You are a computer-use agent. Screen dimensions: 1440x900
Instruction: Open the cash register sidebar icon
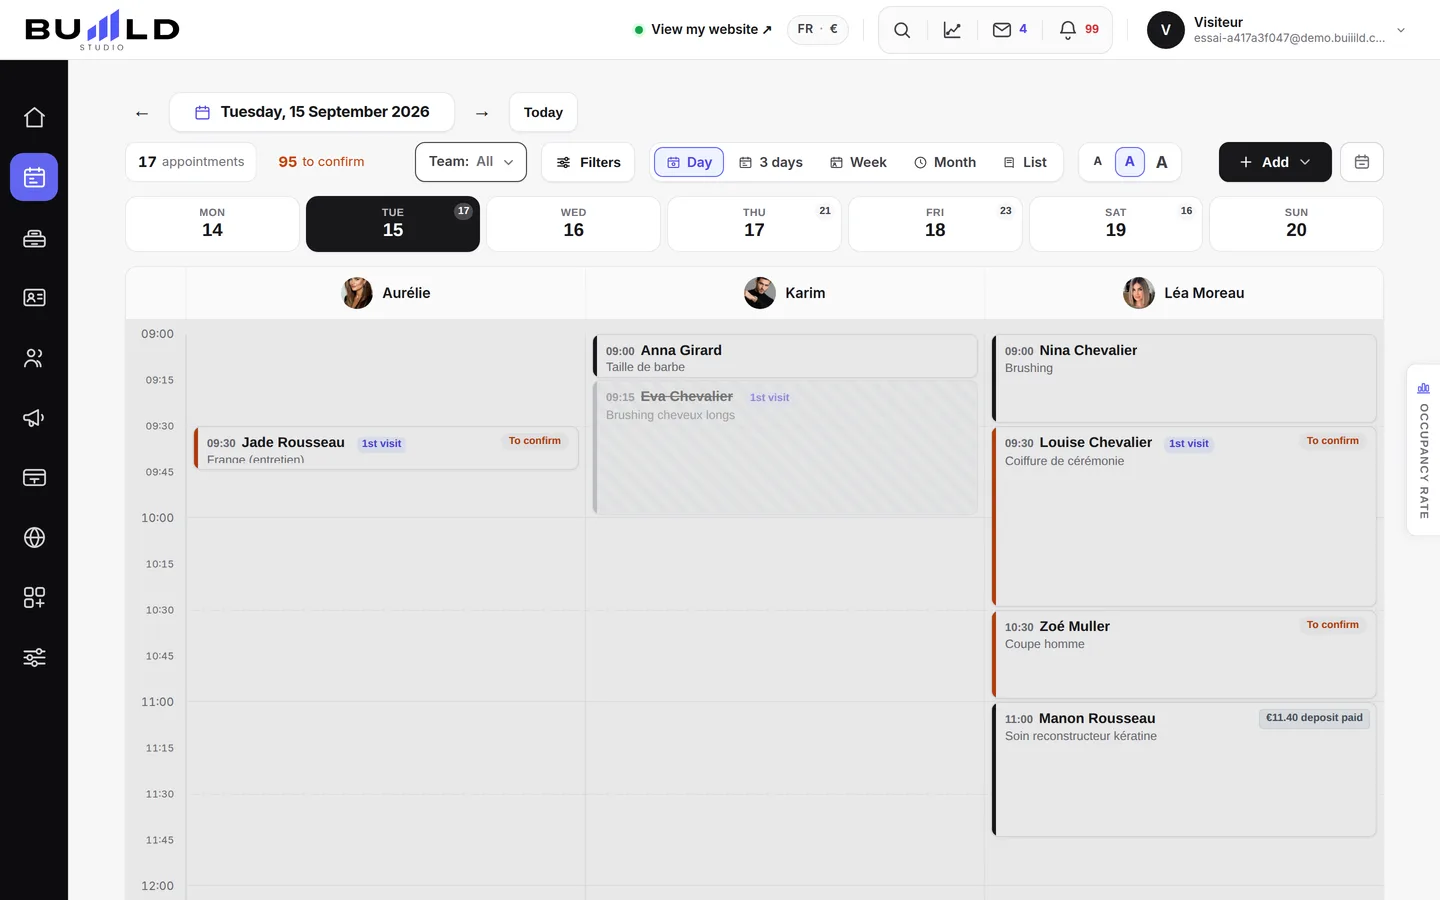34,238
